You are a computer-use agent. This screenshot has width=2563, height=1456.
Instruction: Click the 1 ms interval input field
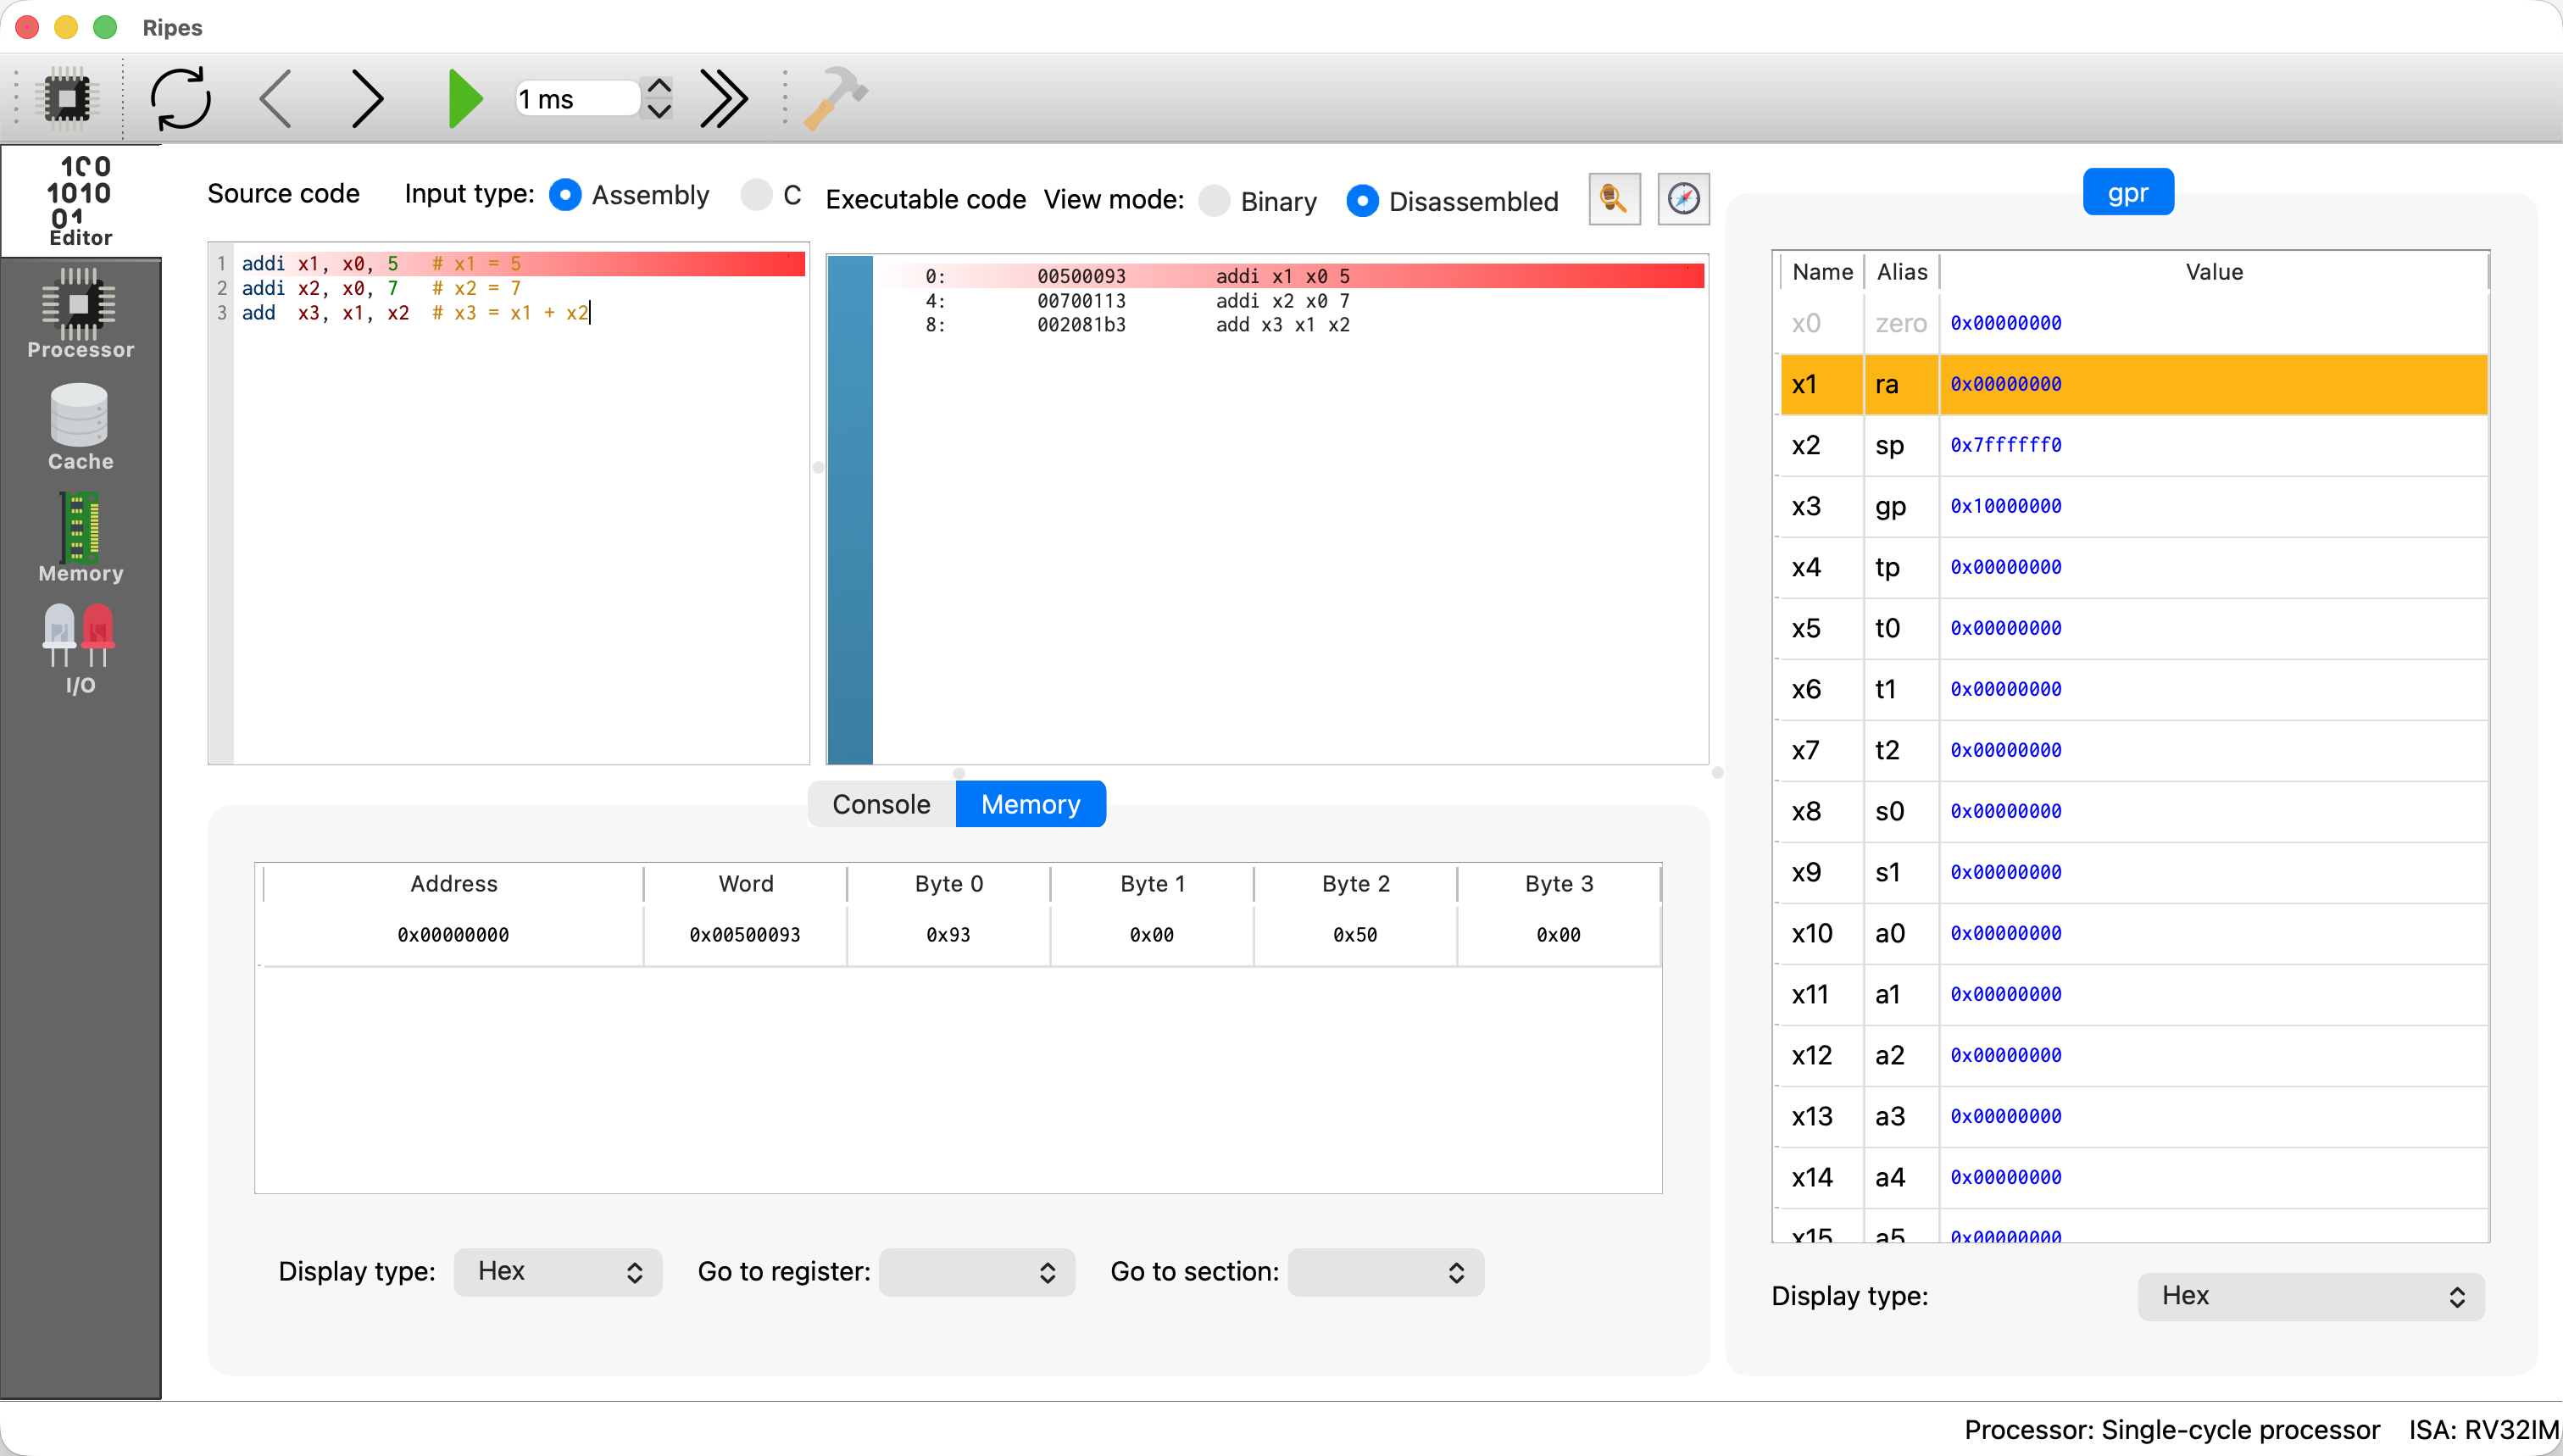578,98
